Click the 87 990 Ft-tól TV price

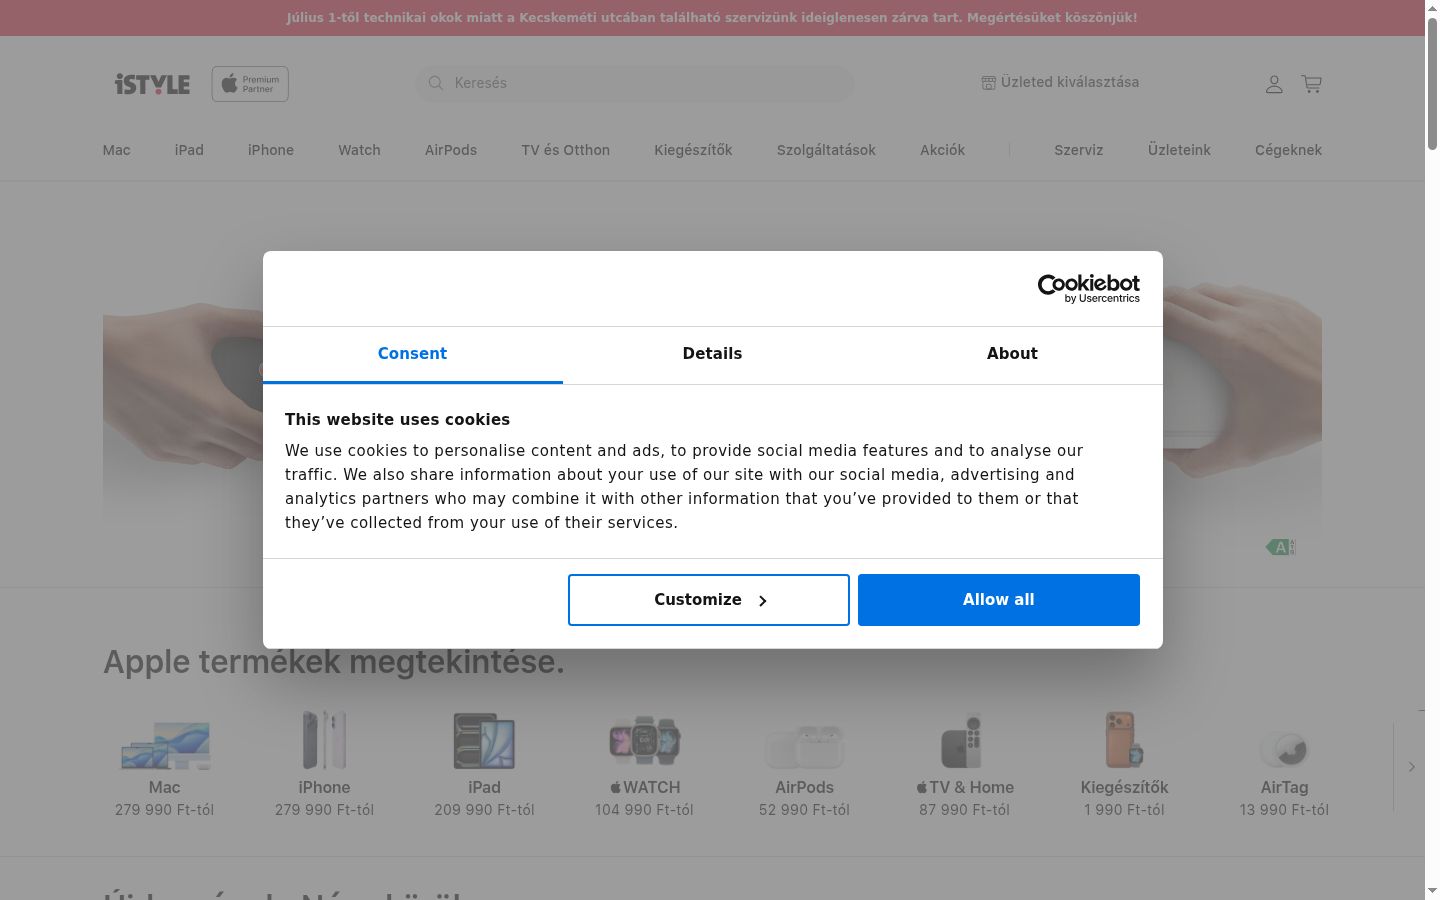[964, 810]
